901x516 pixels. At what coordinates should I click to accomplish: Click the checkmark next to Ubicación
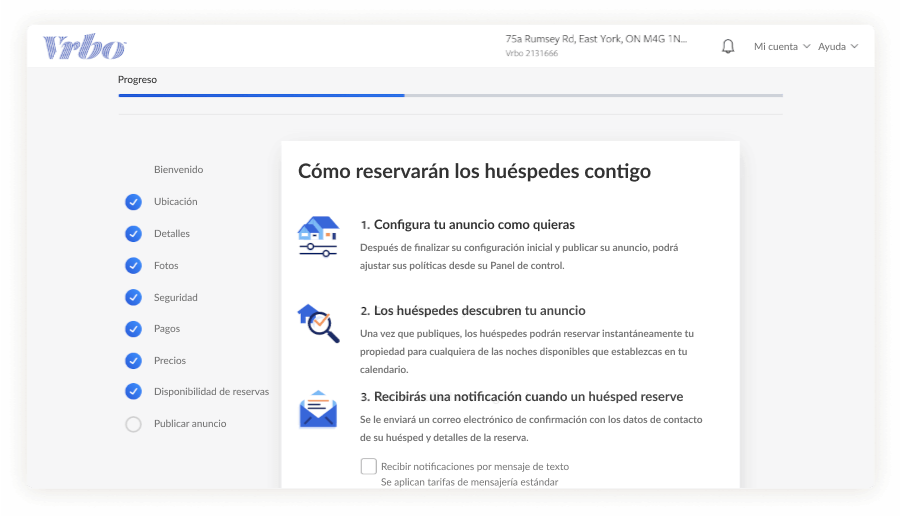[x=133, y=202]
